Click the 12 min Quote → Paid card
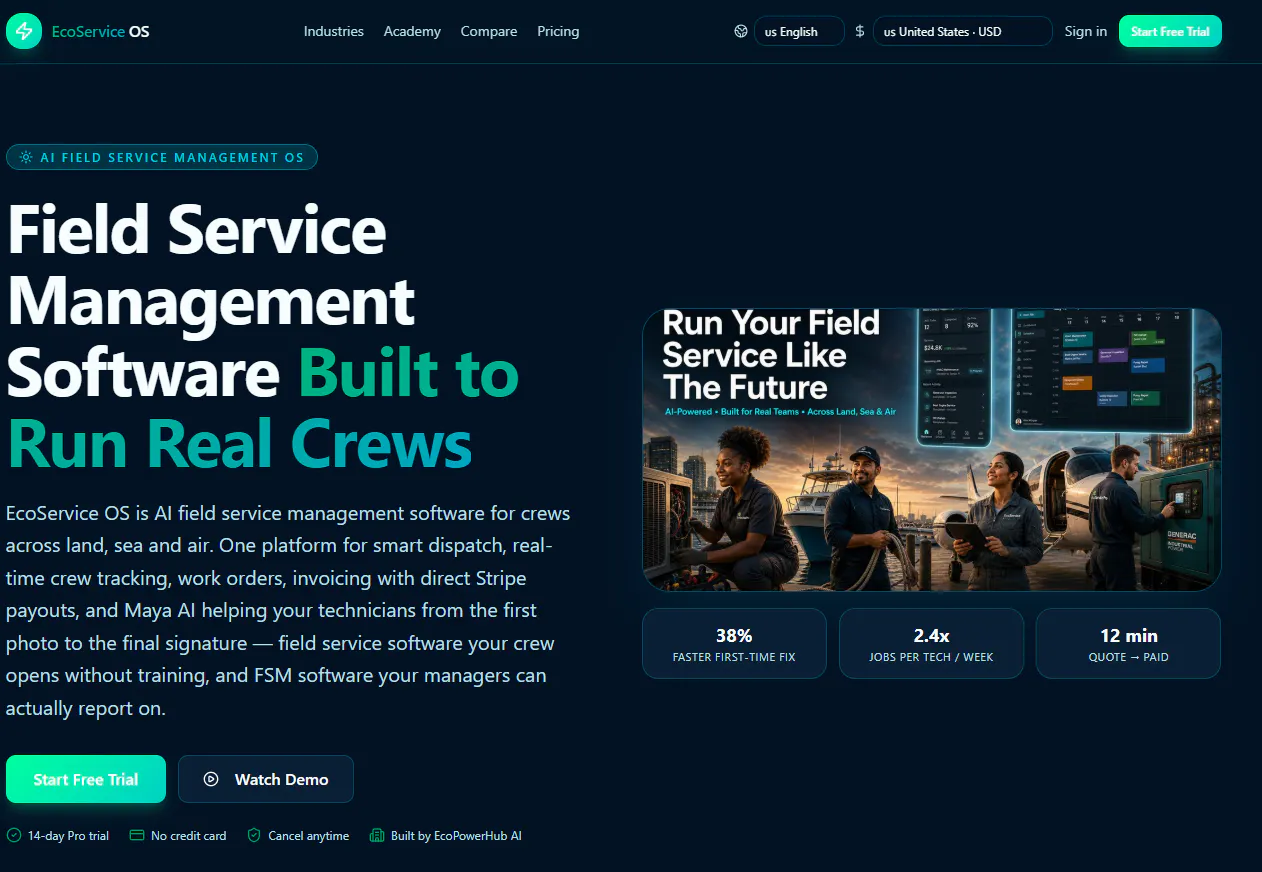 pos(1128,644)
